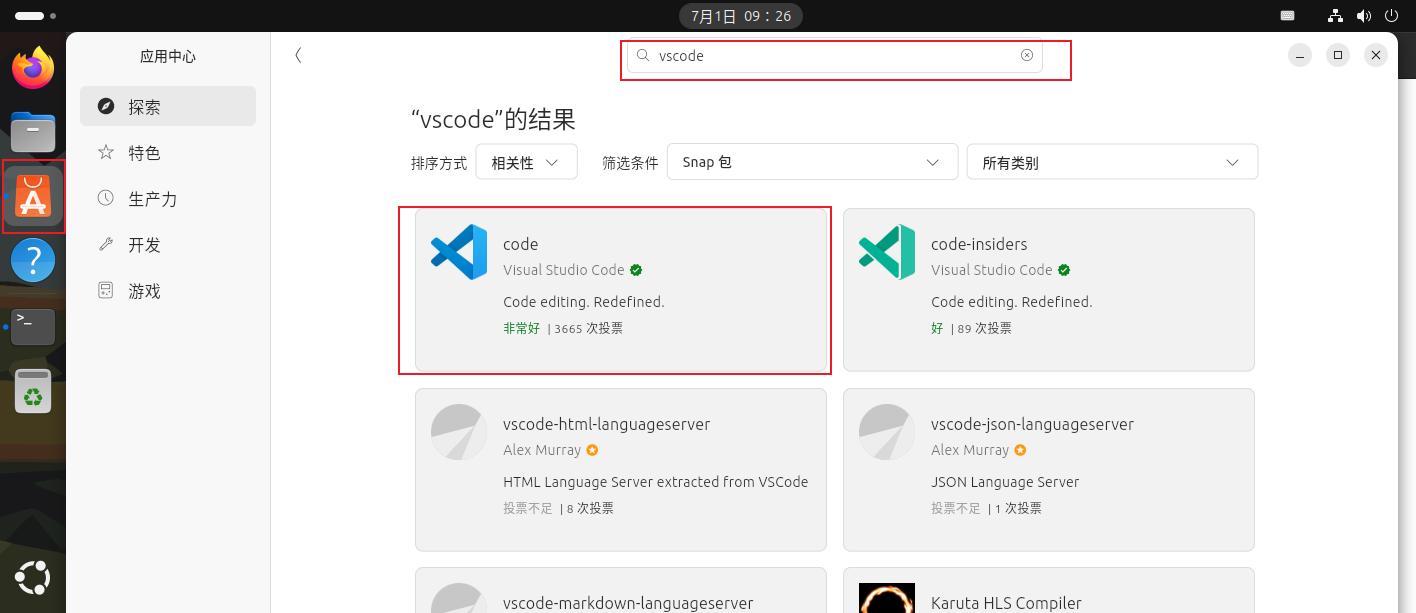Clear the search field with the X icon
This screenshot has height=613, width=1416.
pos(1026,56)
